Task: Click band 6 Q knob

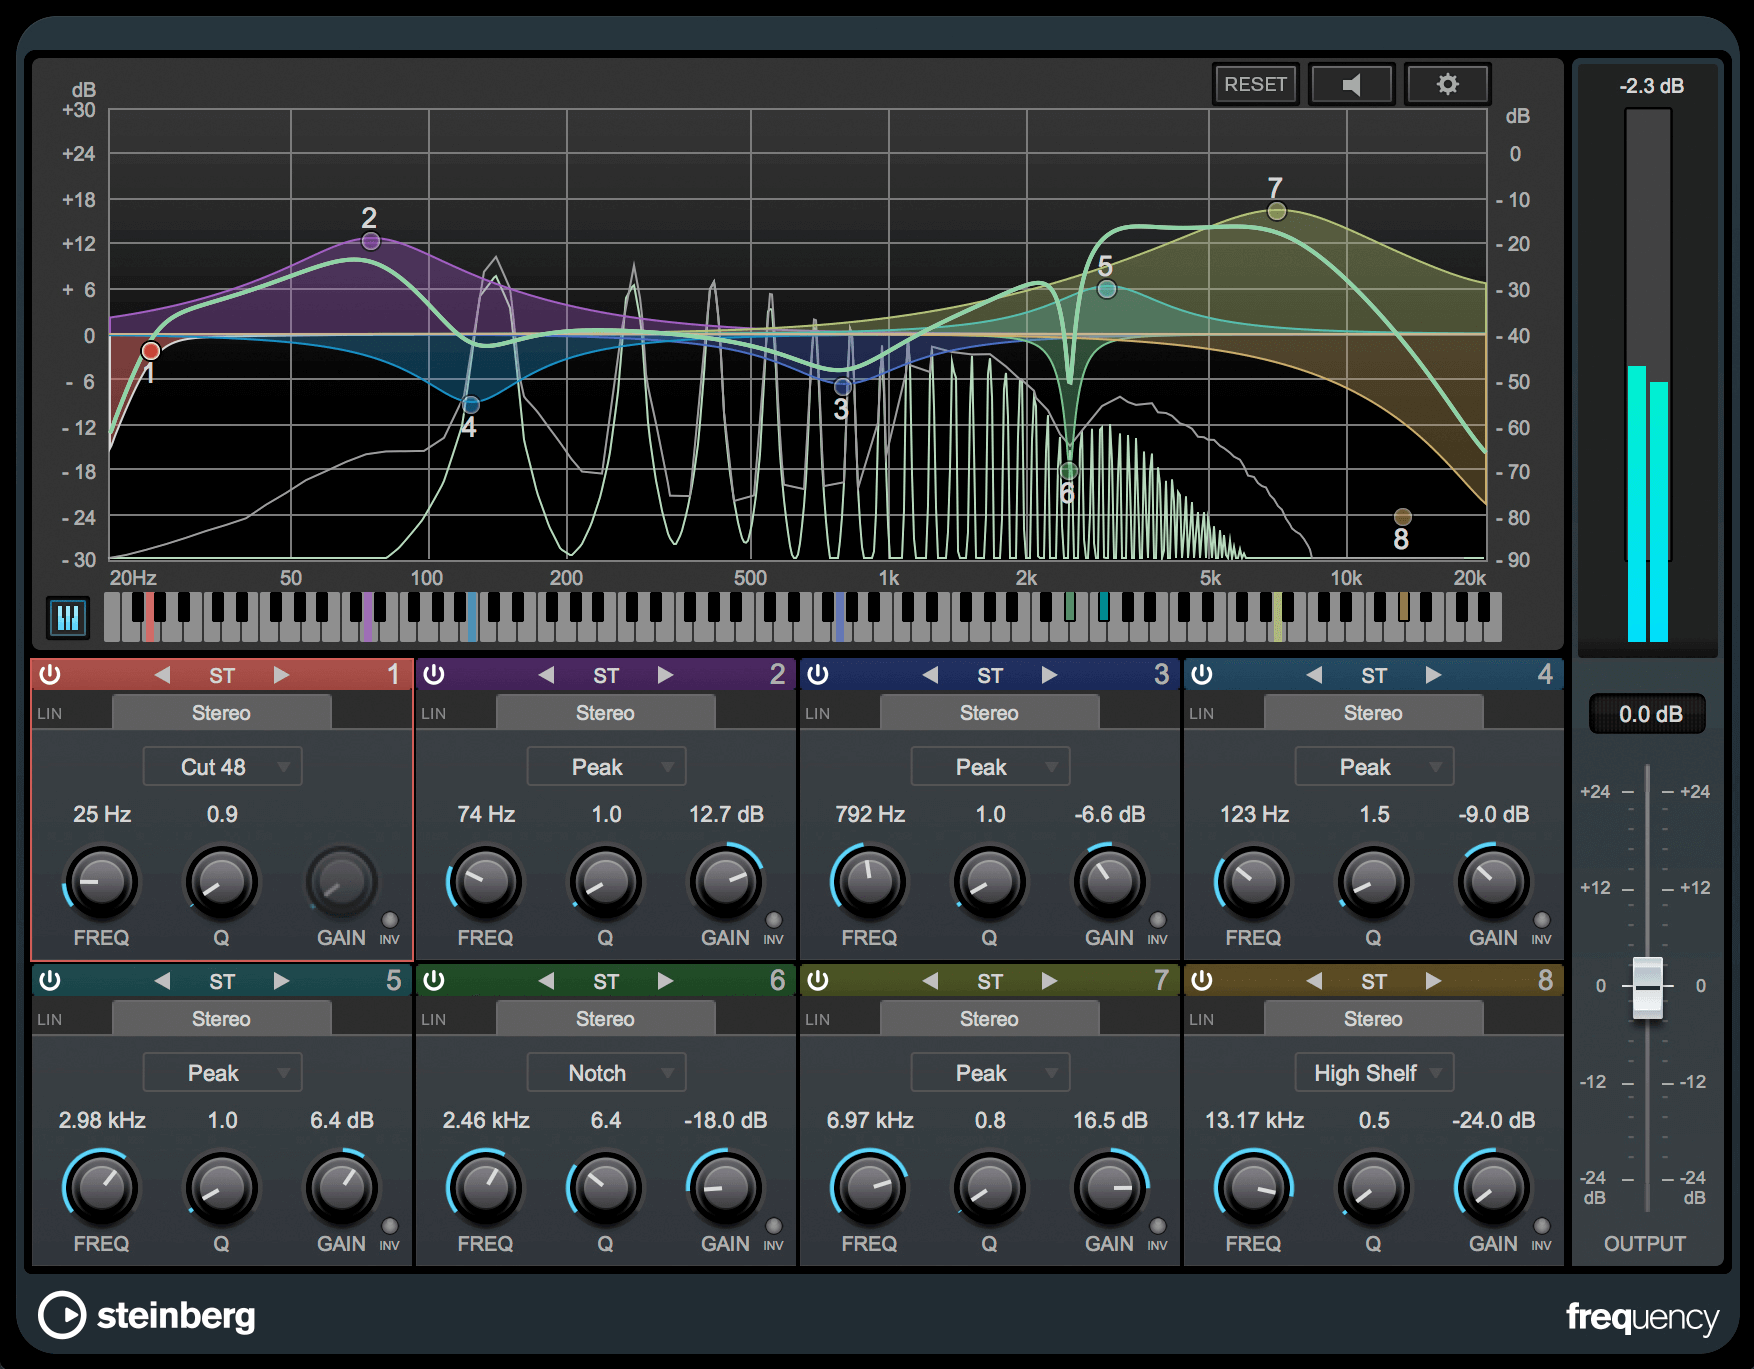Action: click(606, 1188)
